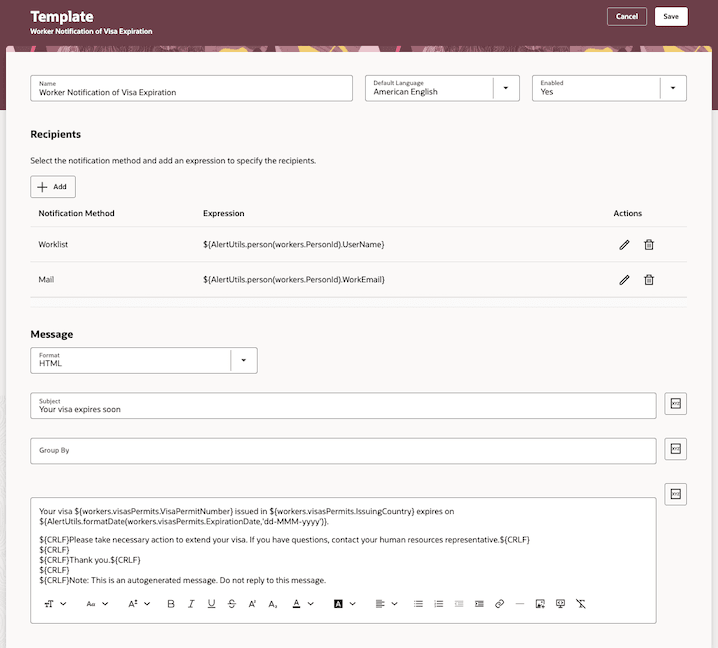718x648 pixels.
Task: Open the text case style dropdown
Action: click(x=97, y=604)
